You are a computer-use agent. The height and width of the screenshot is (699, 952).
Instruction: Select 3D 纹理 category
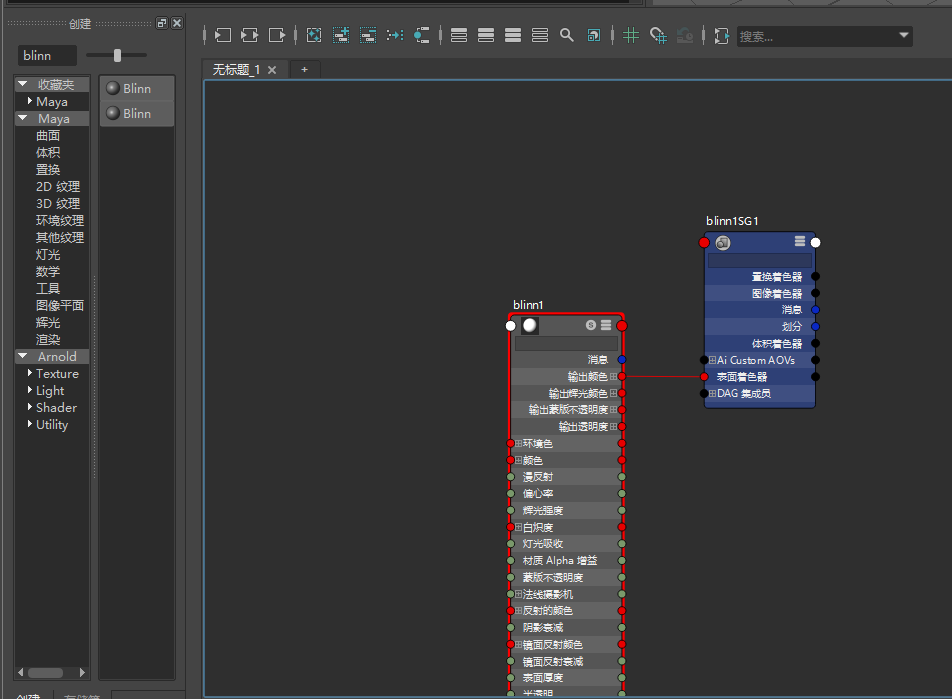[58, 203]
